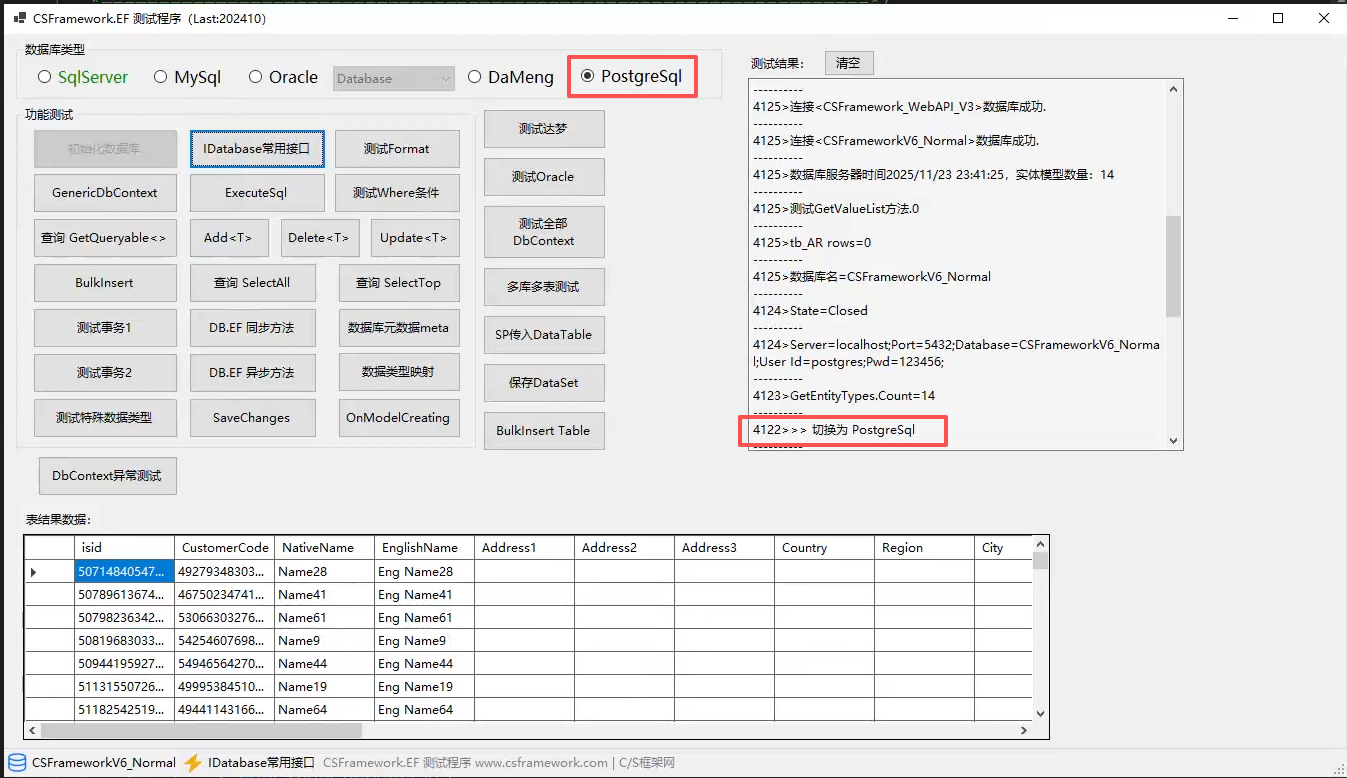The height and width of the screenshot is (778, 1347).
Task: Click the 多库多表测试 button
Action: (x=544, y=287)
